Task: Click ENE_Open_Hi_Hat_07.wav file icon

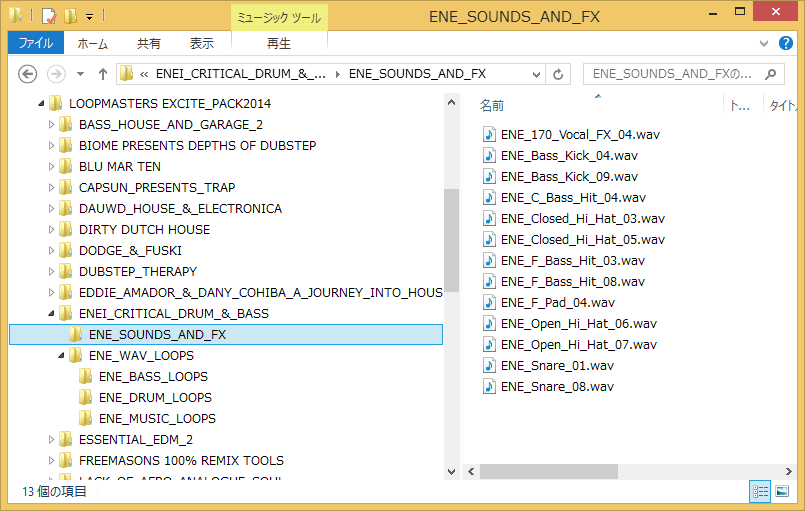Action: coord(489,345)
